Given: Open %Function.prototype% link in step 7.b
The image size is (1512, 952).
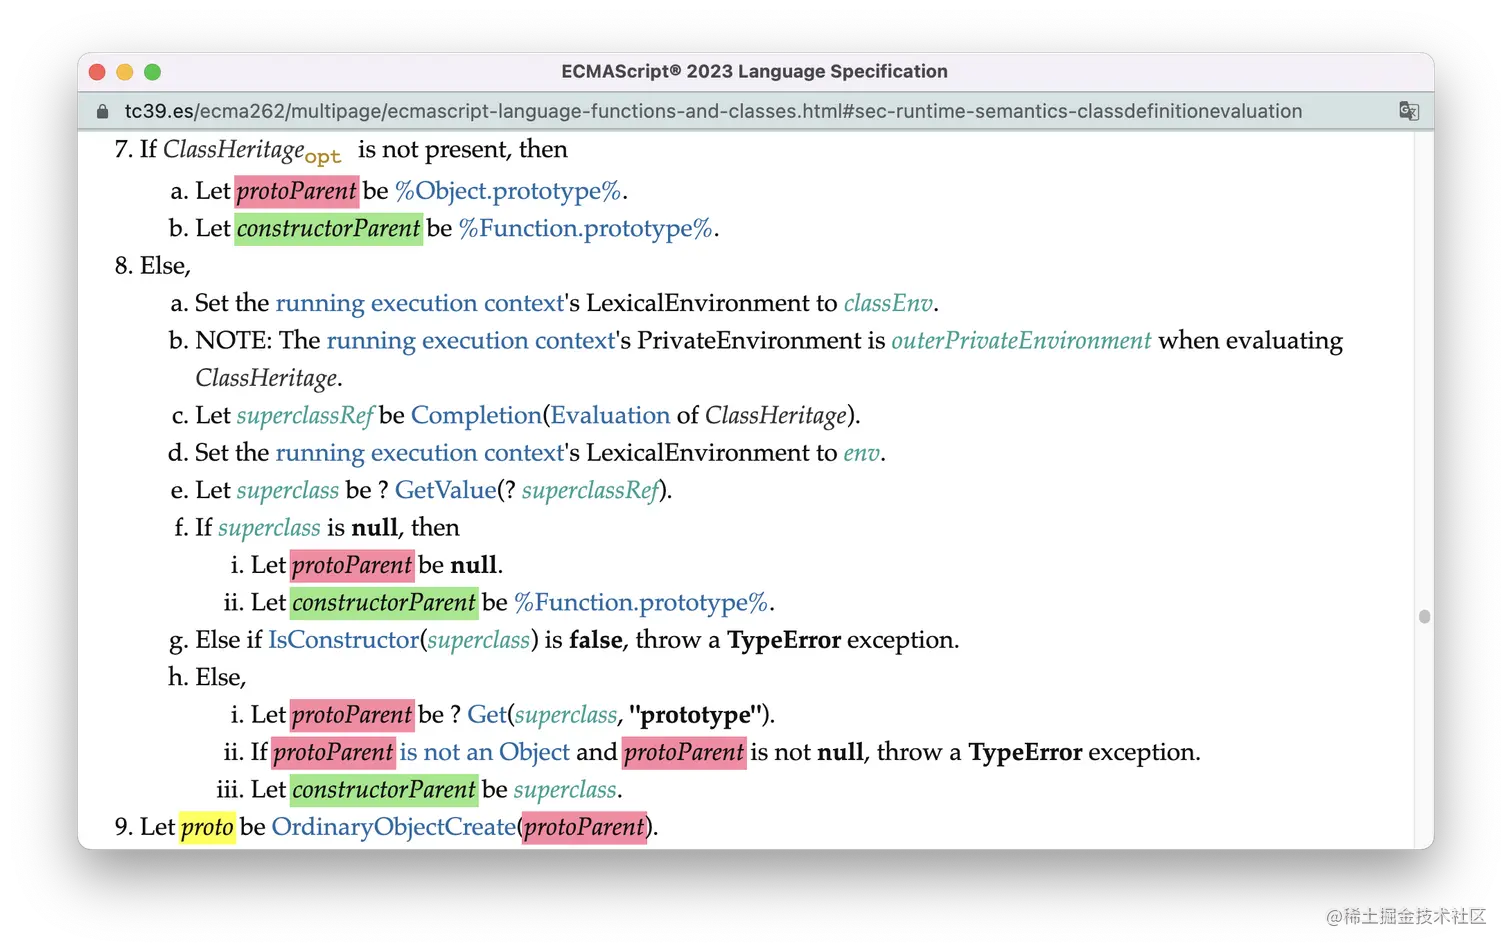Looking at the screenshot, I should tap(586, 229).
